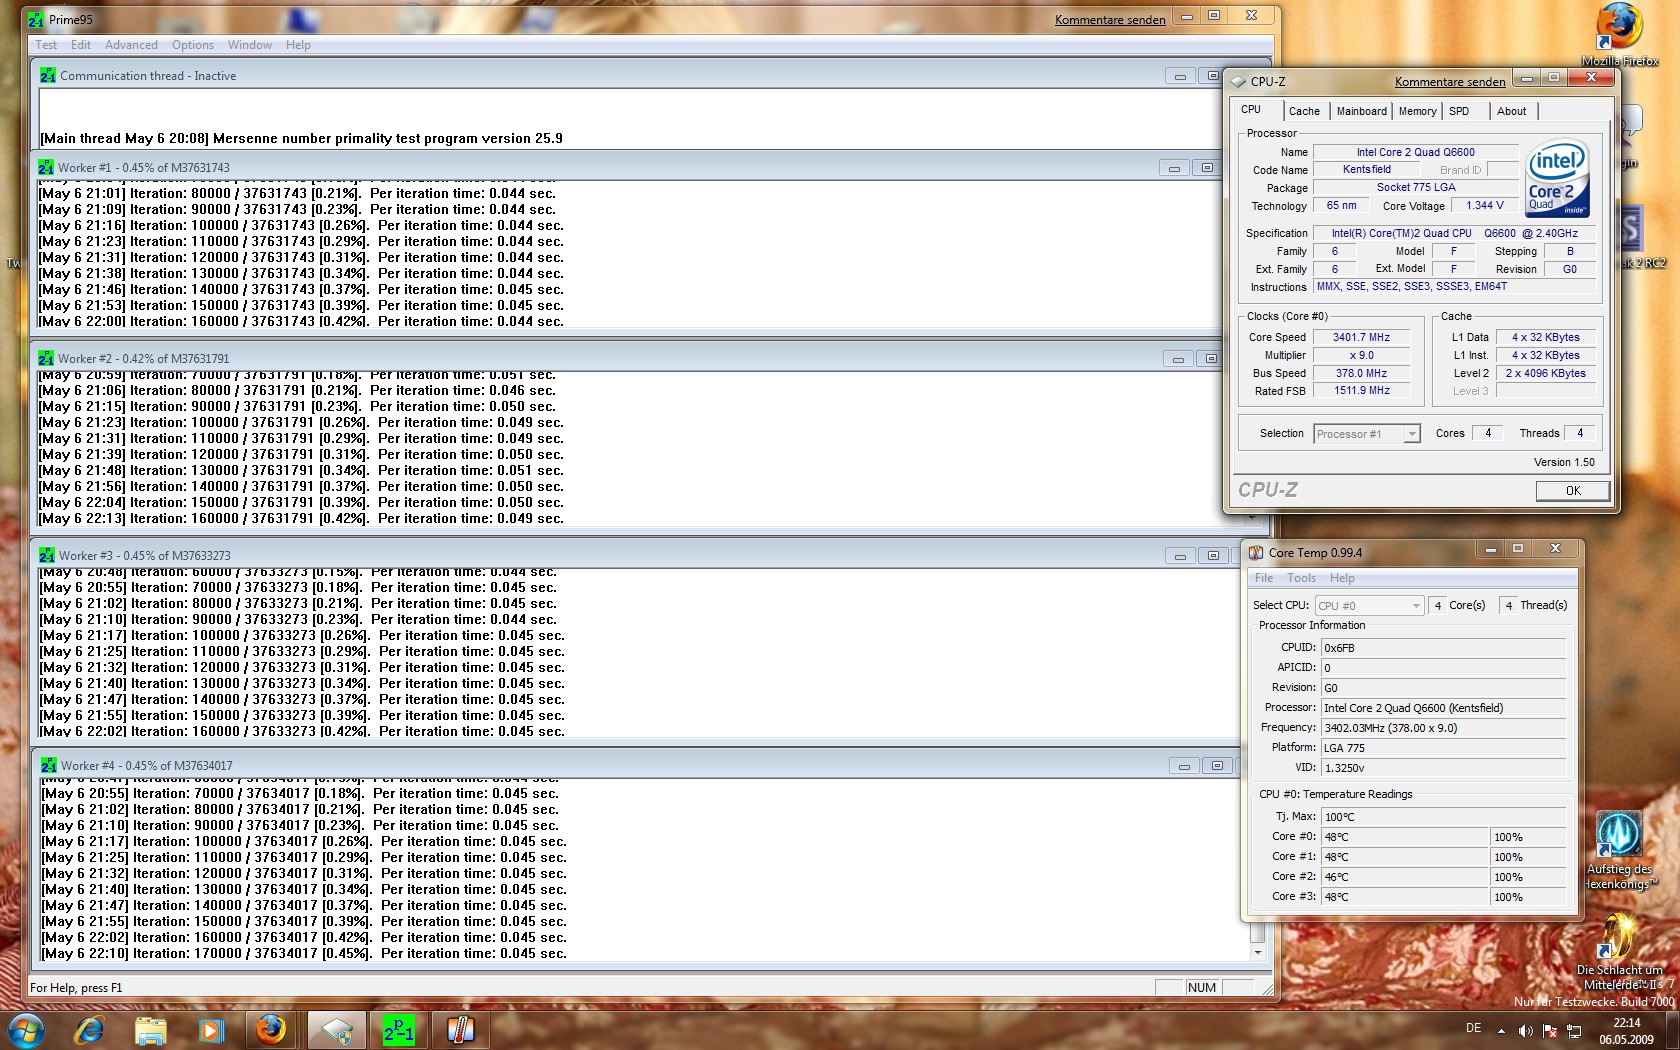Click the NUM indicator in Prime95 status bar
Screen dimensions: 1680x1050
(x=1202, y=988)
